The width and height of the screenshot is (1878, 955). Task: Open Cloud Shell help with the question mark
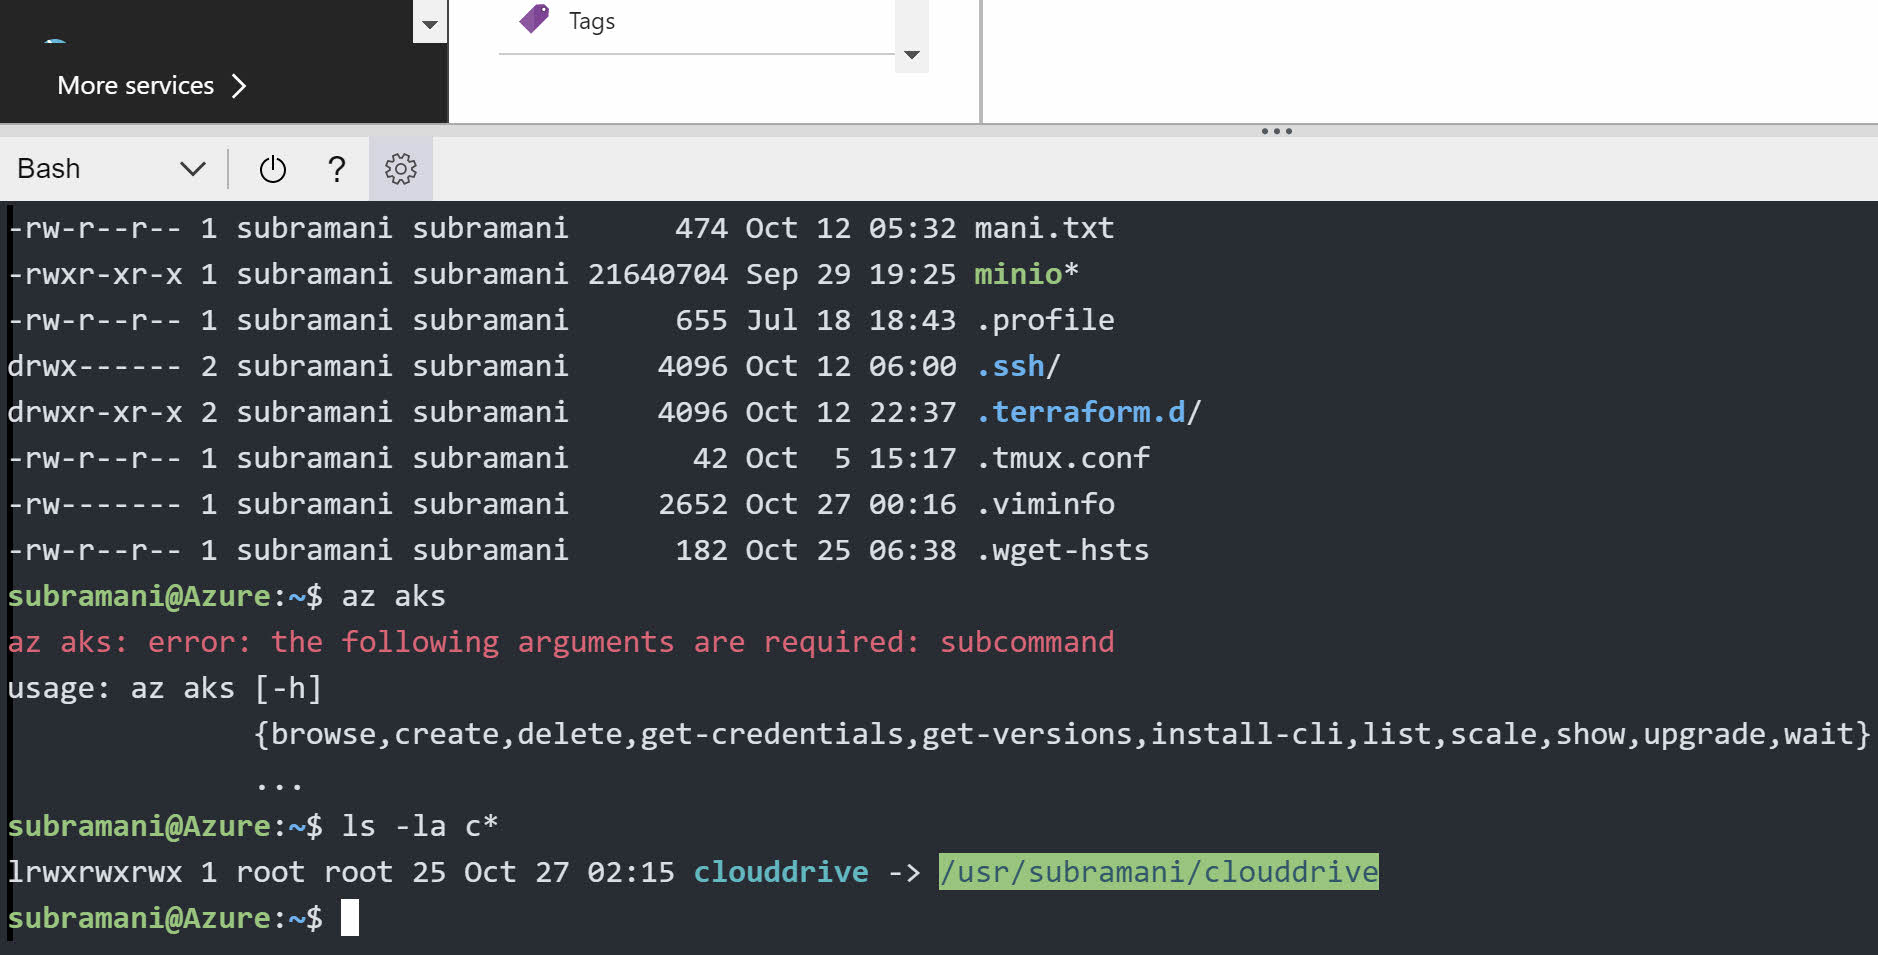337,168
